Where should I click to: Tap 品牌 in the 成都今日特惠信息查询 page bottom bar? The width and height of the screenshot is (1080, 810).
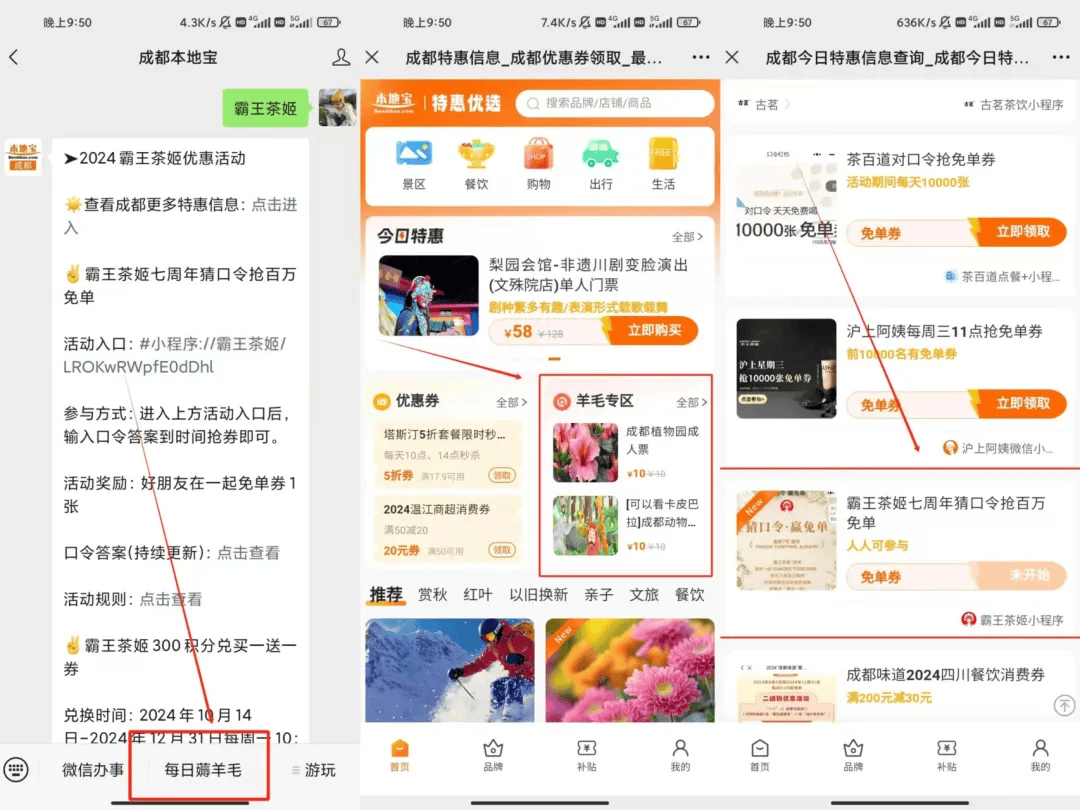point(853,756)
